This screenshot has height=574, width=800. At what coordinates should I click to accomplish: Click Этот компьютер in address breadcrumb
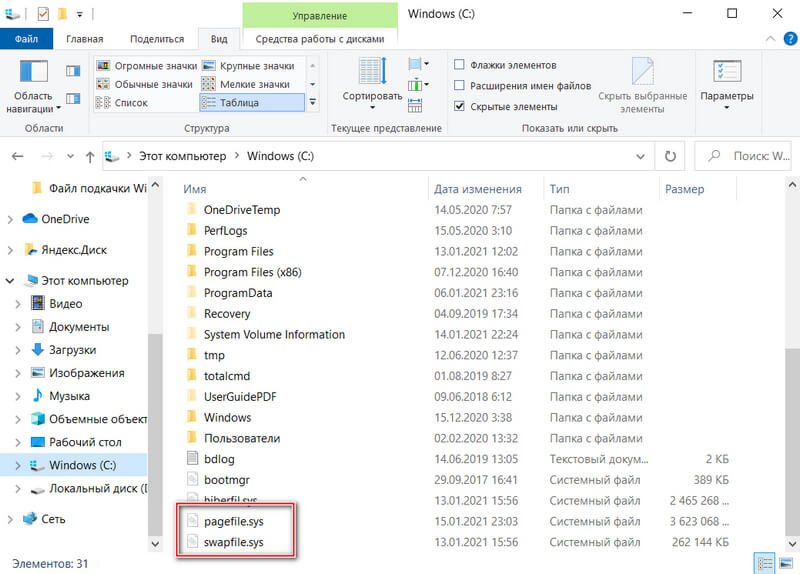(x=183, y=156)
